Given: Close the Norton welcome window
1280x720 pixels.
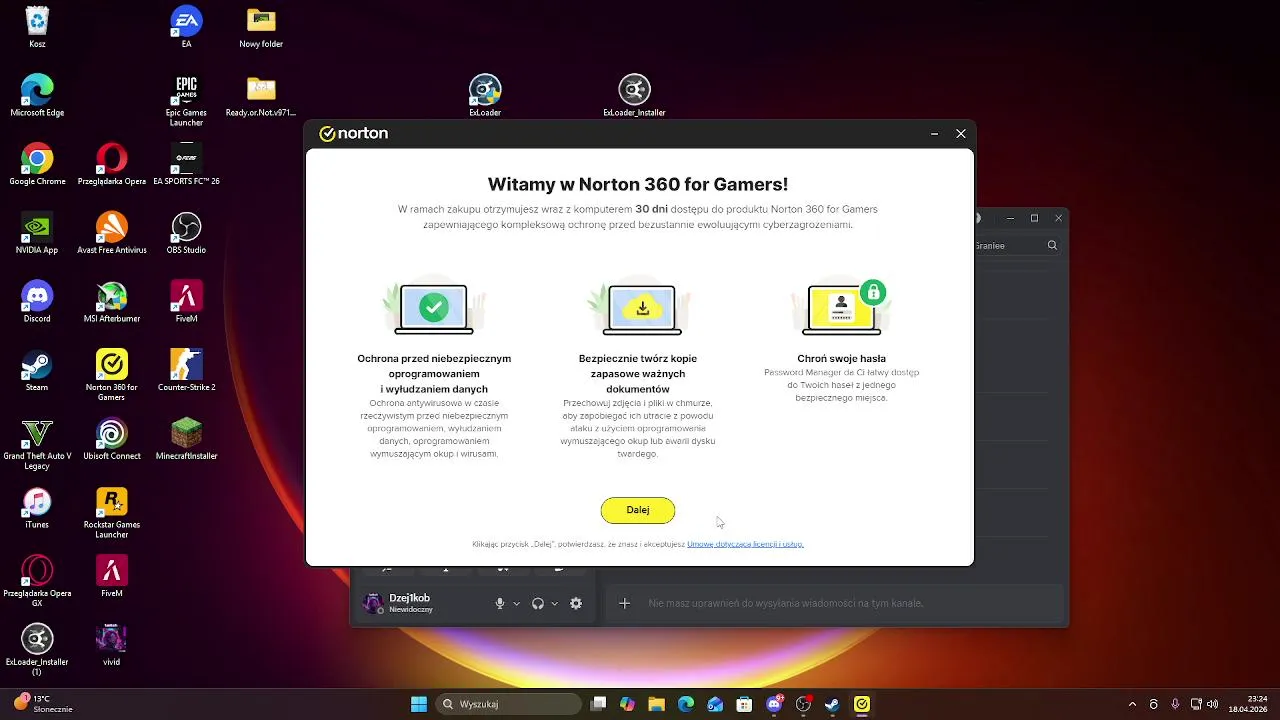Looking at the screenshot, I should 961,134.
